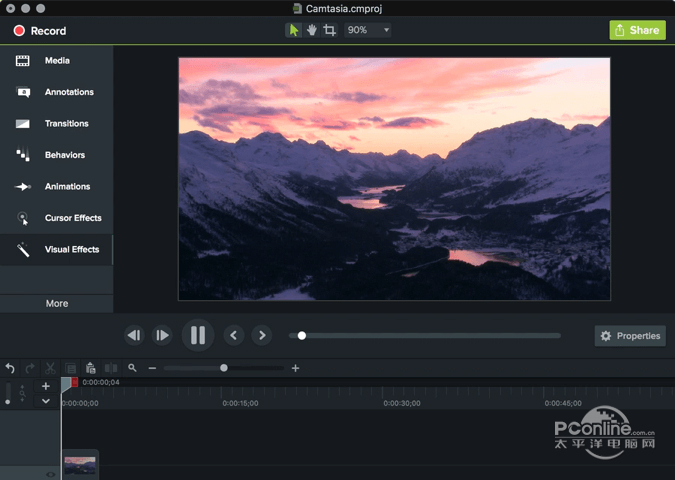
Task: Zoom out the timeline with minus
Action: 152,368
